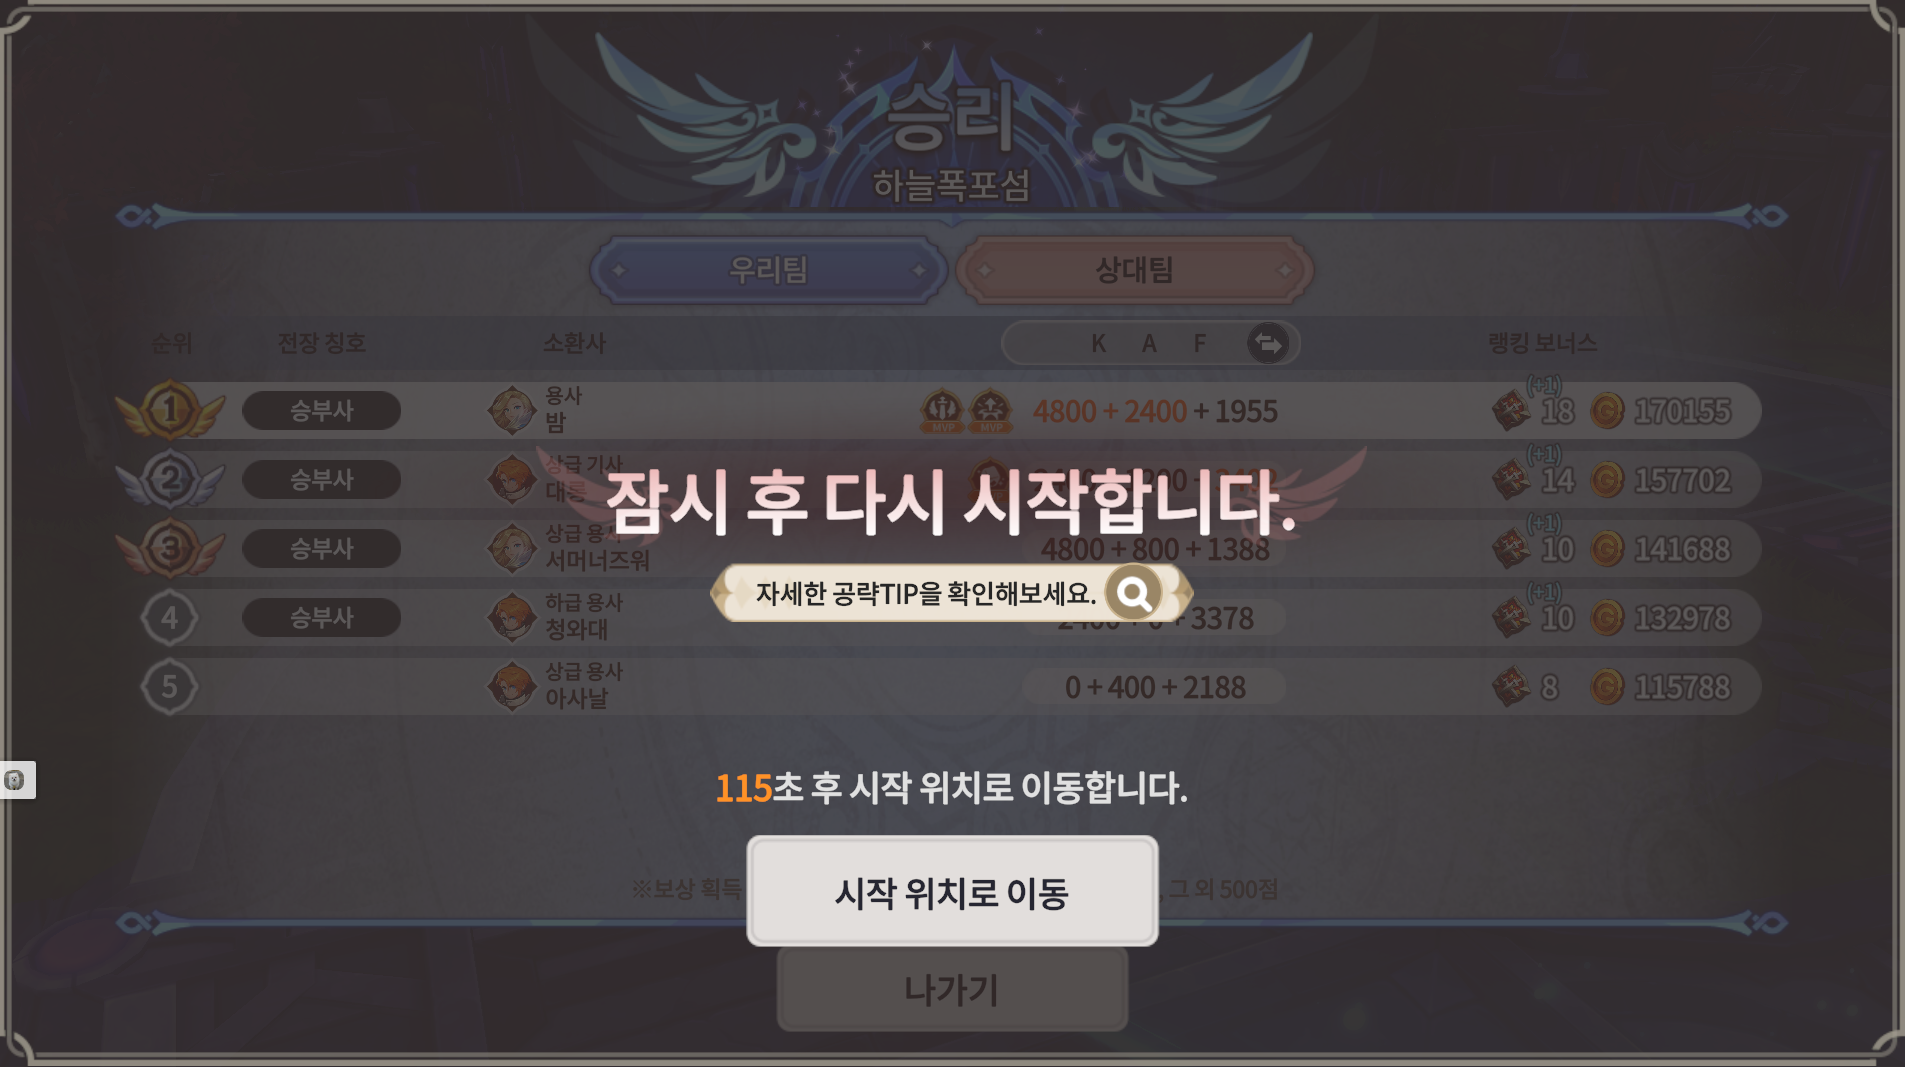This screenshot has height=1067, width=1905.
Task: Click the first-place gold rank medal icon
Action: tap(170, 410)
